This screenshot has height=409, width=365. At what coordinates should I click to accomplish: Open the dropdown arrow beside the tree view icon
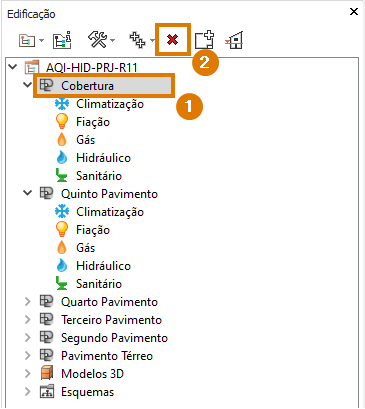click(41, 41)
